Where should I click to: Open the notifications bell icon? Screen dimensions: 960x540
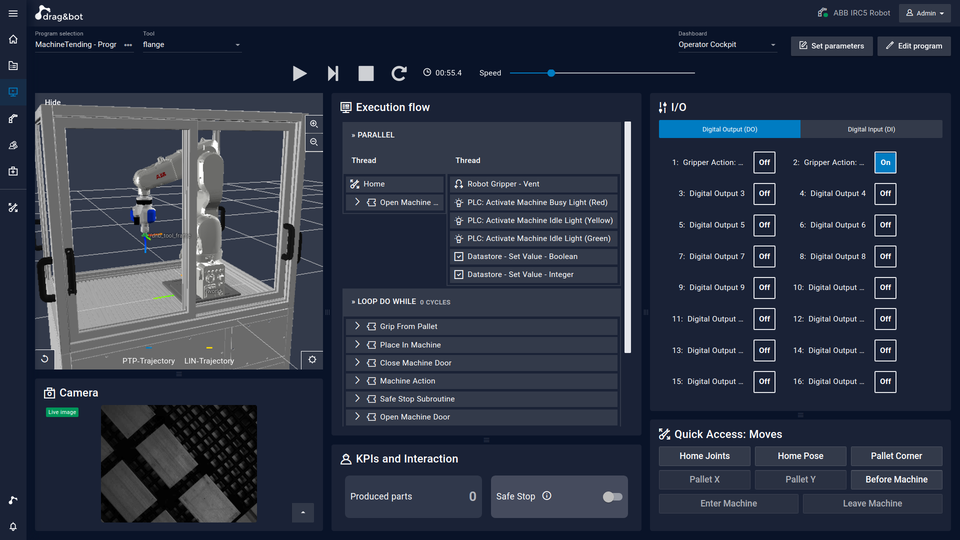13,527
